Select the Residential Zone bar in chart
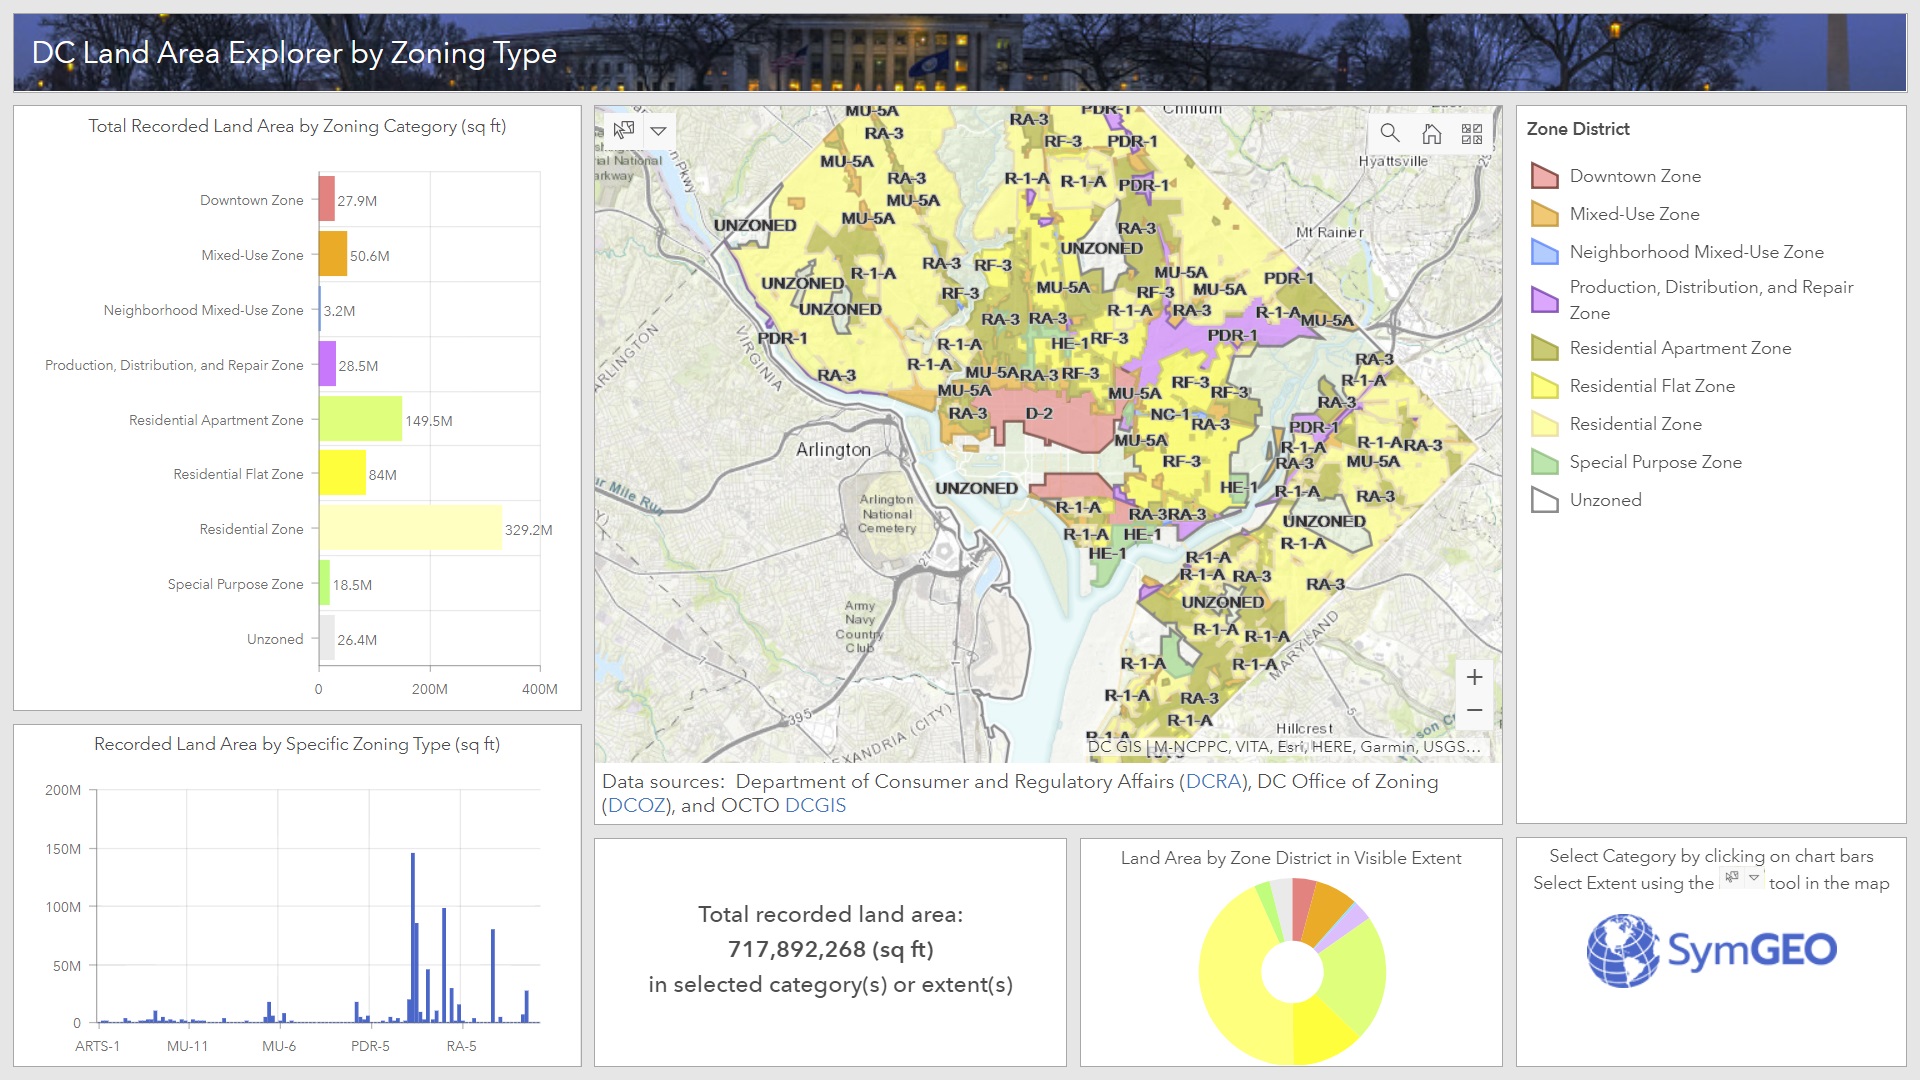The image size is (1920, 1080). pyautogui.click(x=410, y=528)
